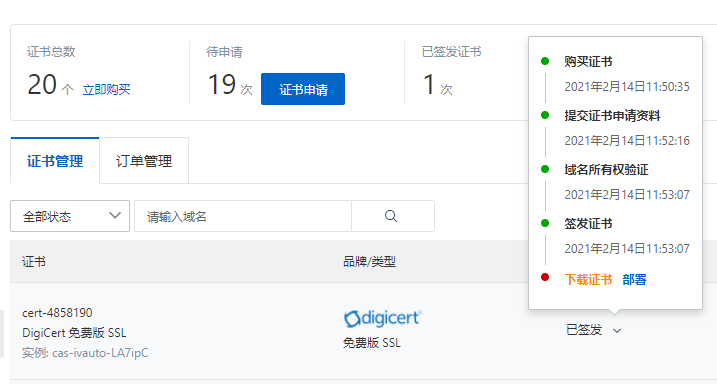Click the 部署 link in popup
Viewport: 717px width, 384px height.
[x=634, y=279]
